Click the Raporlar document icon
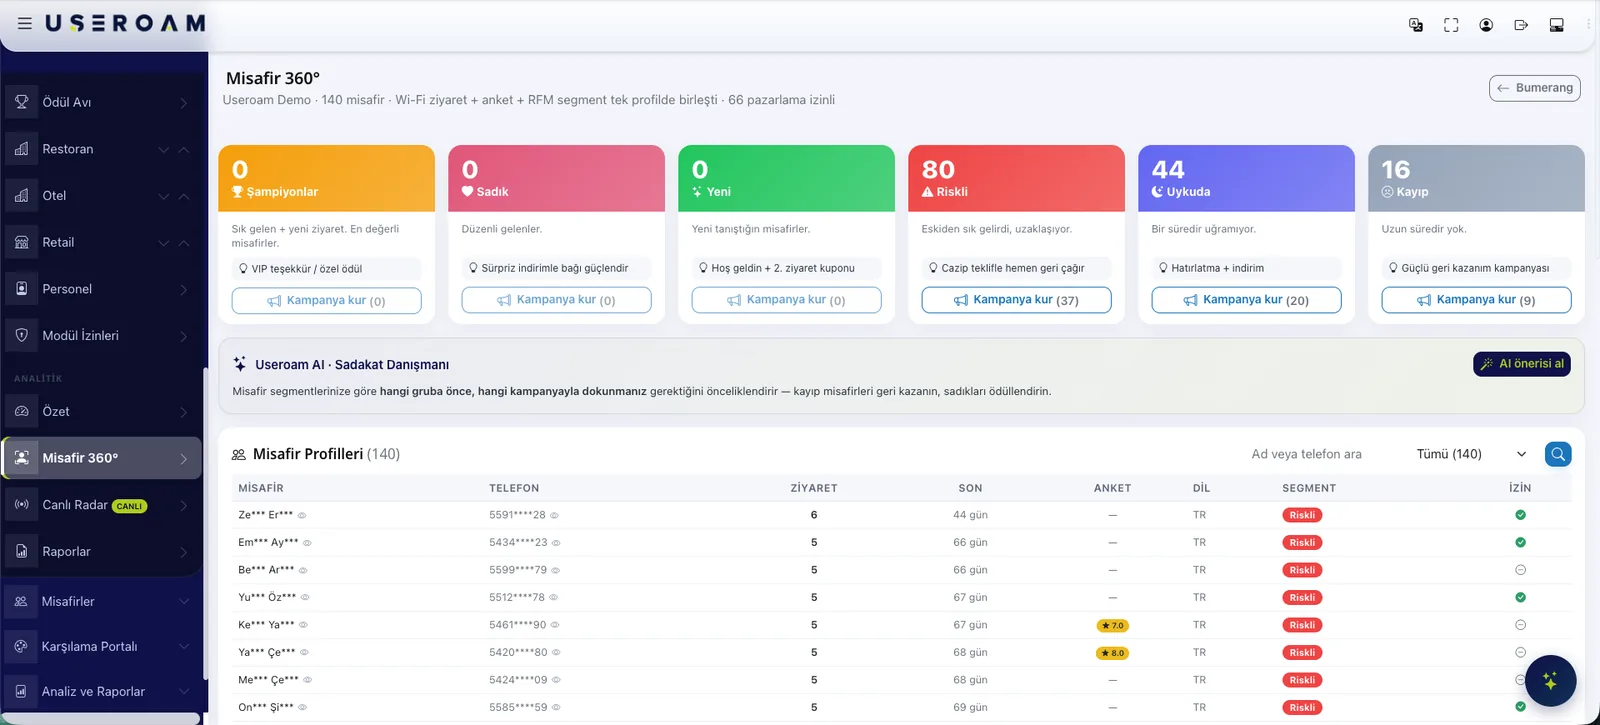Screen dimensions: 1600x725 pyautogui.click(x=21, y=551)
